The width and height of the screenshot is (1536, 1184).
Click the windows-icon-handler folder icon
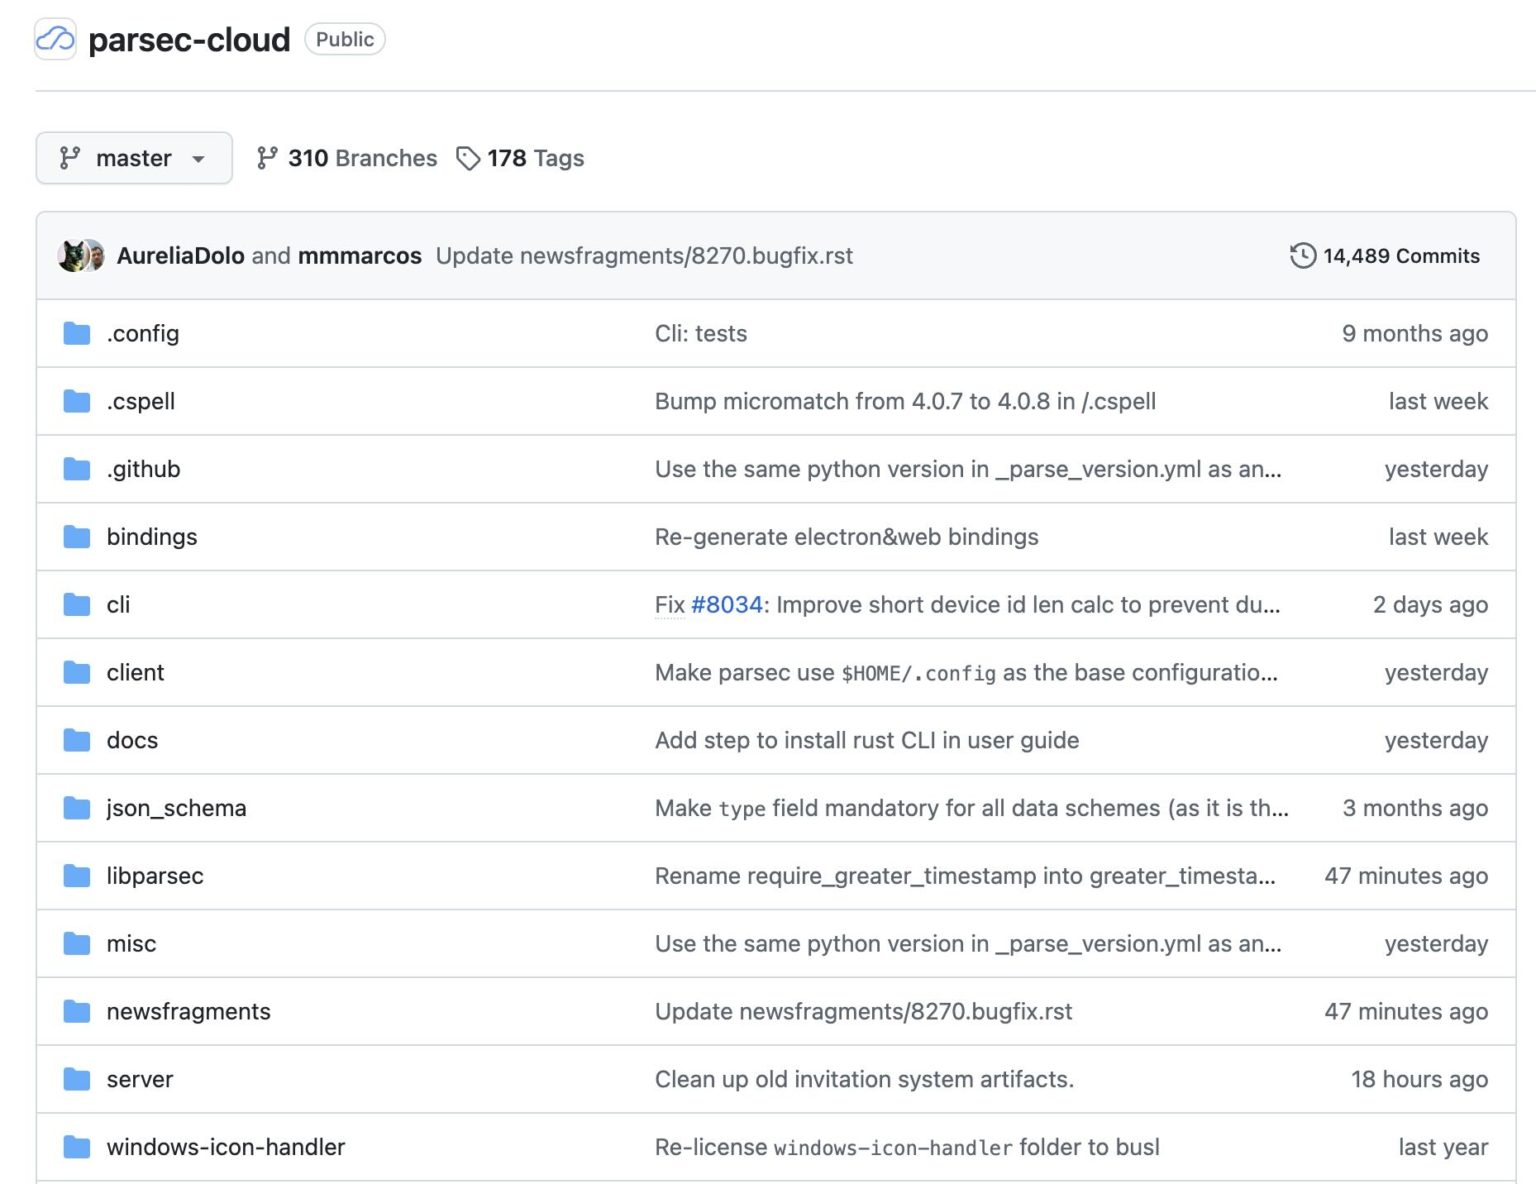pyautogui.click(x=77, y=1147)
